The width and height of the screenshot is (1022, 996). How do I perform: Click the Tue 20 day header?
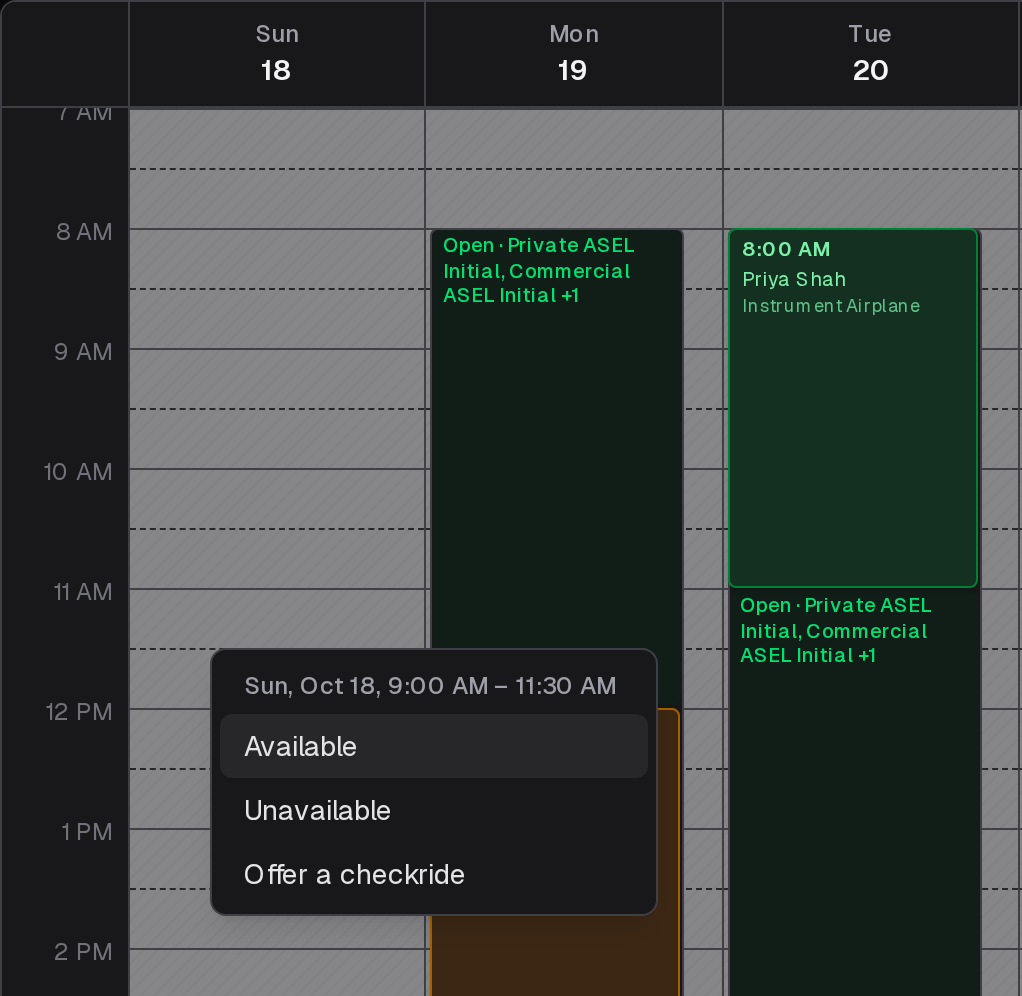tap(870, 53)
